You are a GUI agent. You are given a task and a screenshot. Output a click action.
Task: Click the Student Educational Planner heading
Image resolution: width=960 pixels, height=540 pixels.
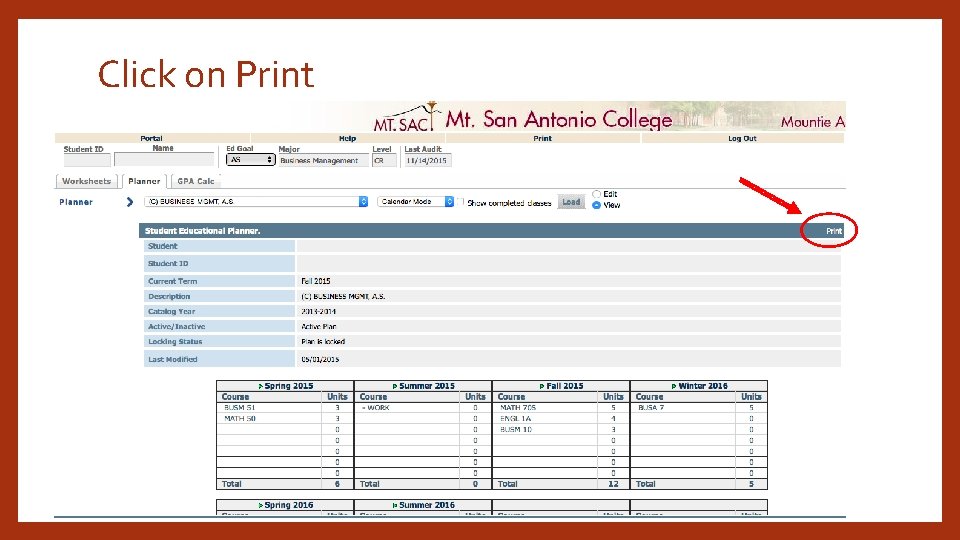(x=203, y=231)
